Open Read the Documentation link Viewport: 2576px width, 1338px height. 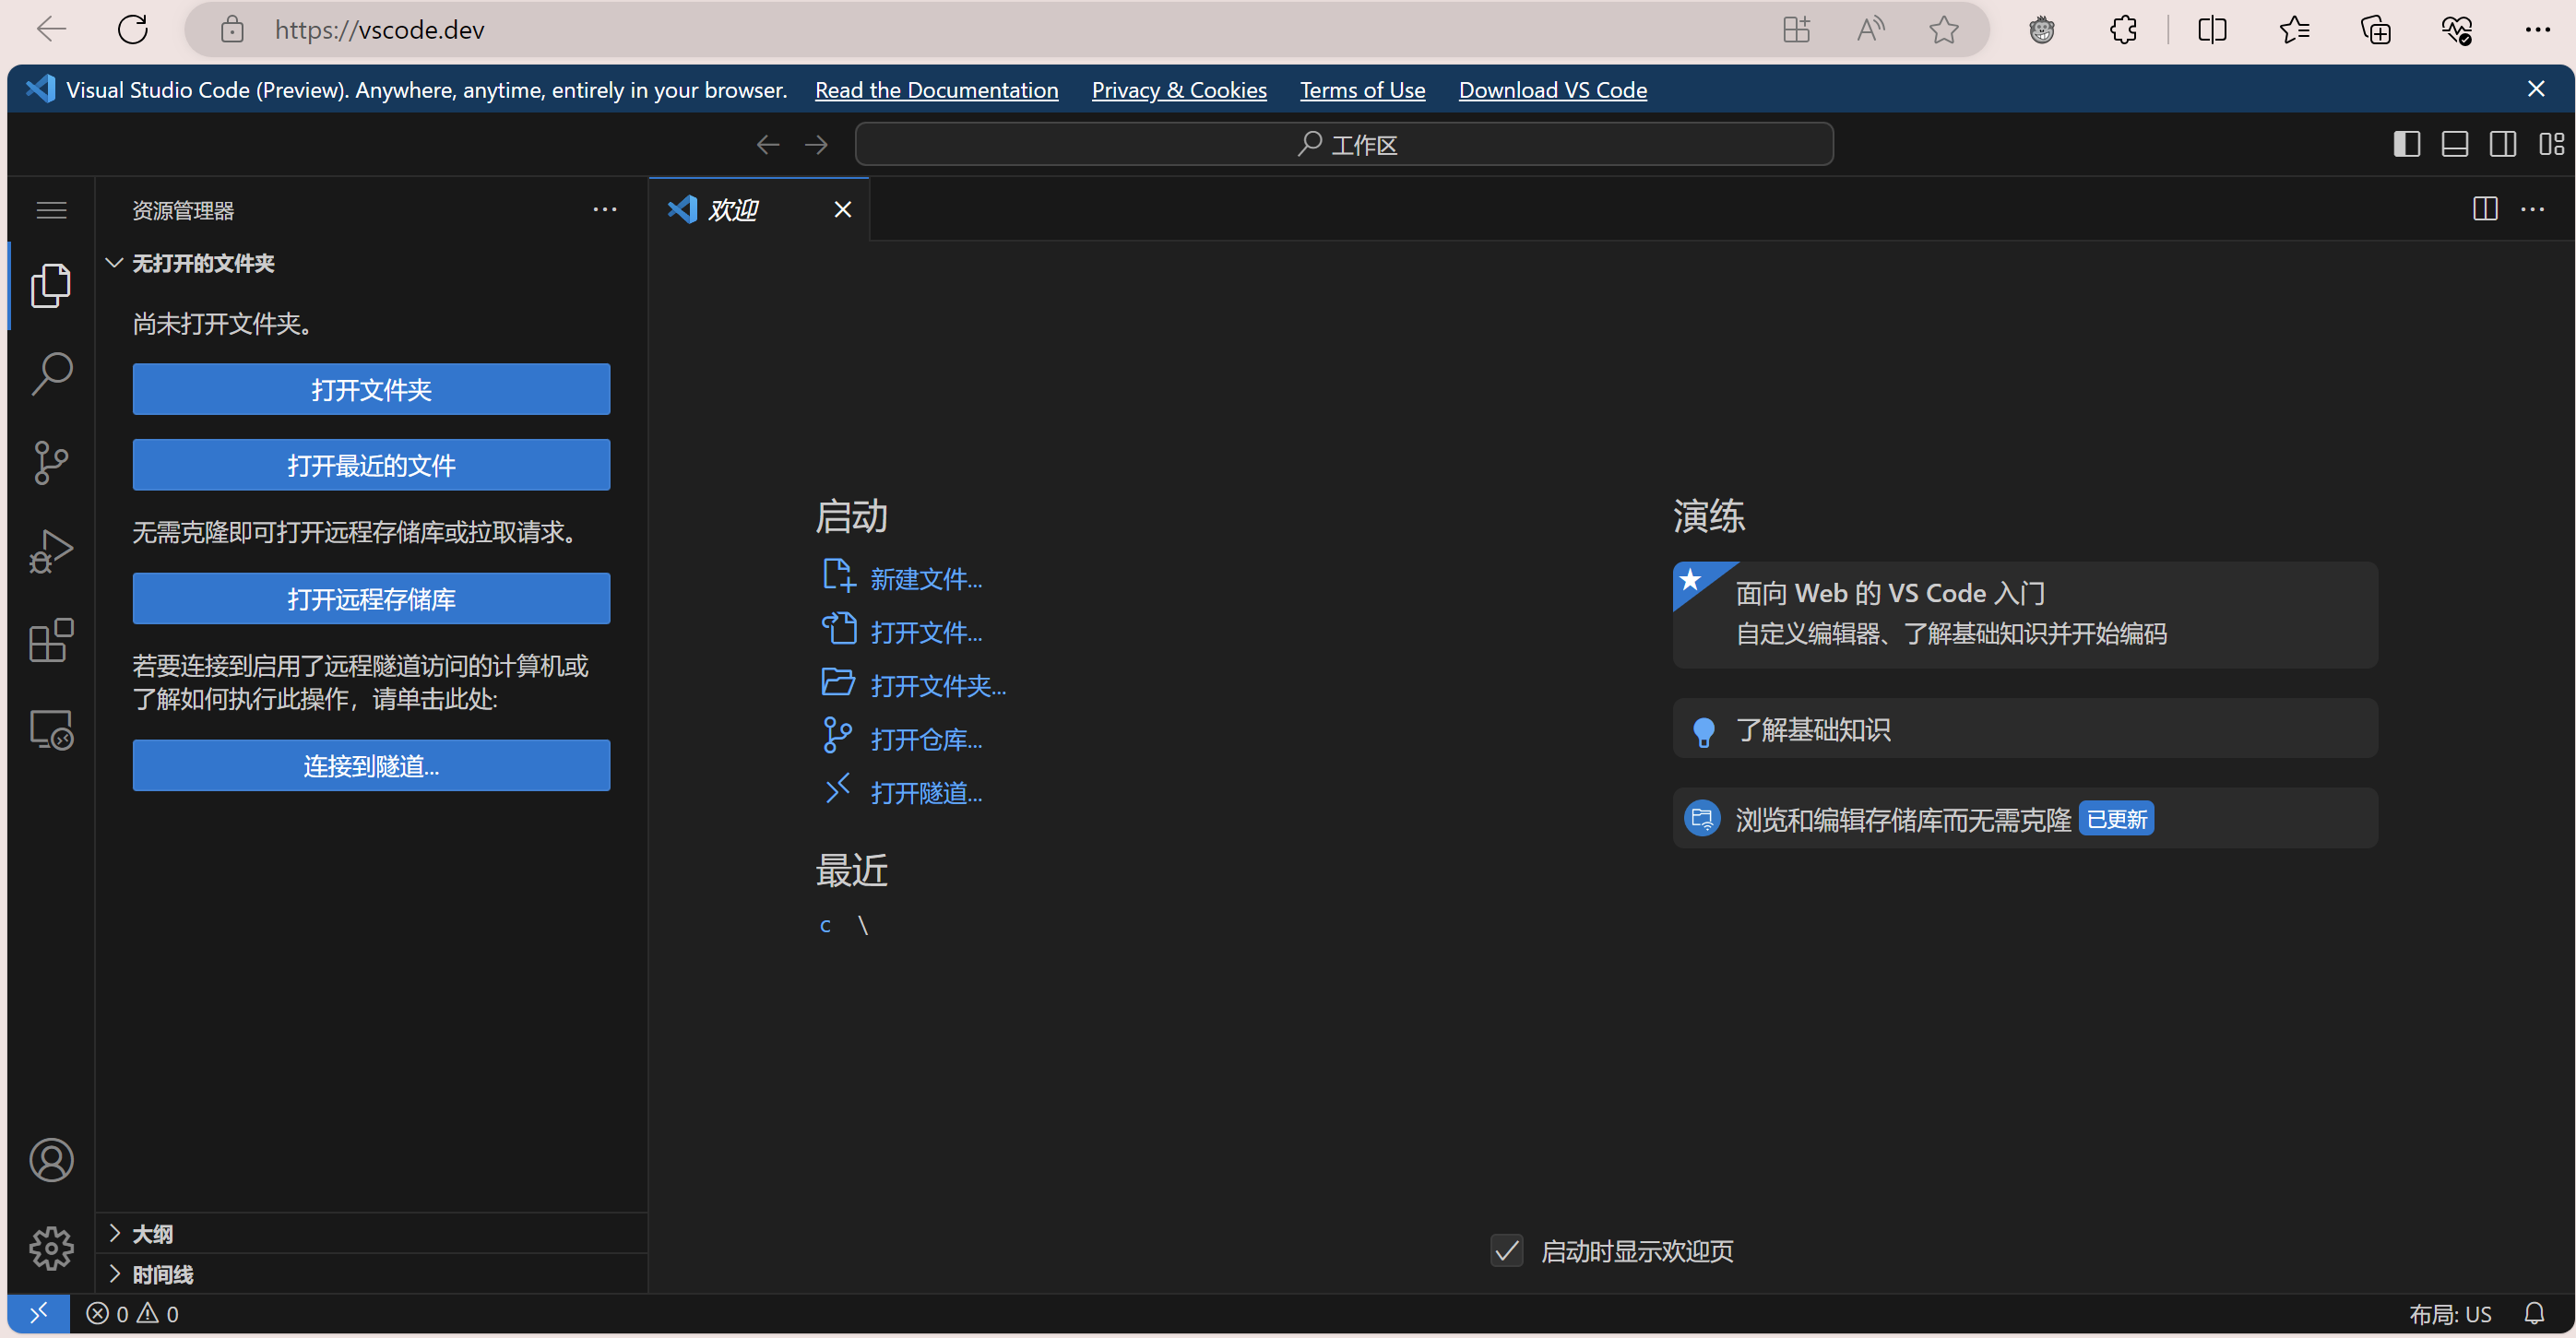pyautogui.click(x=936, y=90)
